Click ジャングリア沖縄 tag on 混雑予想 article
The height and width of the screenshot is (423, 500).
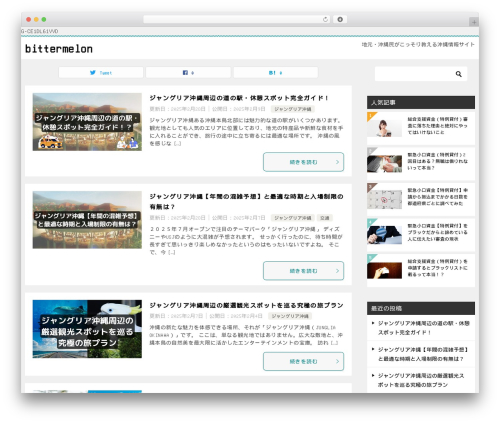click(x=293, y=218)
